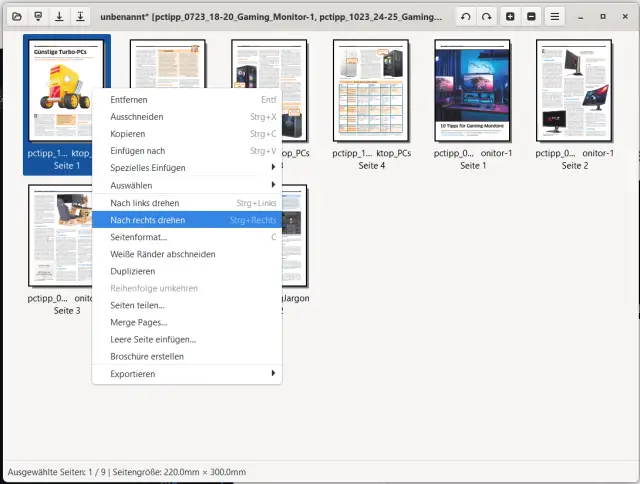The image size is (640, 484).
Task: Click the Save As icon
Action: [80, 17]
